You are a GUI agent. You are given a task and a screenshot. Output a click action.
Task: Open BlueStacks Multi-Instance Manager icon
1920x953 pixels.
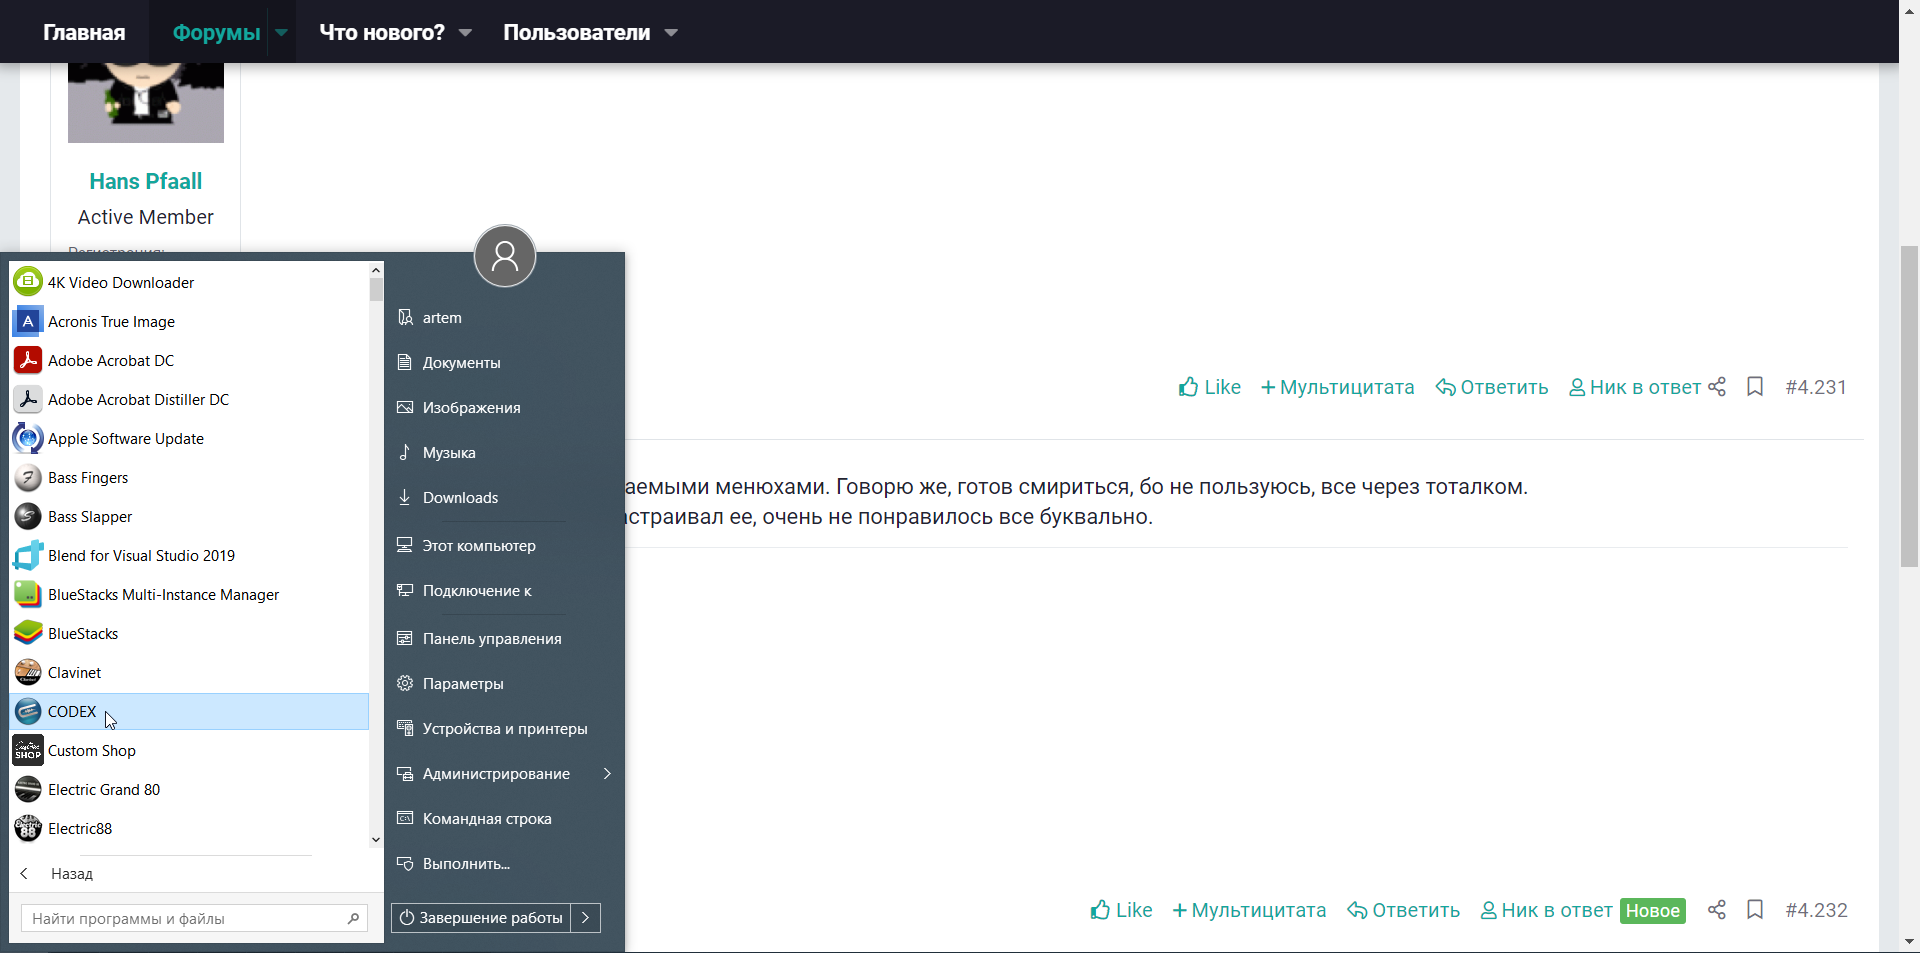(28, 594)
